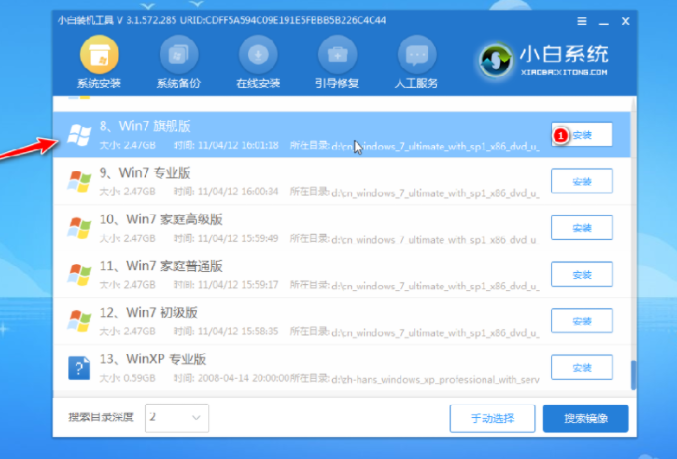Click time '11/04/12 16:00:34' text
This screenshot has width=677, height=459.
[238, 192]
